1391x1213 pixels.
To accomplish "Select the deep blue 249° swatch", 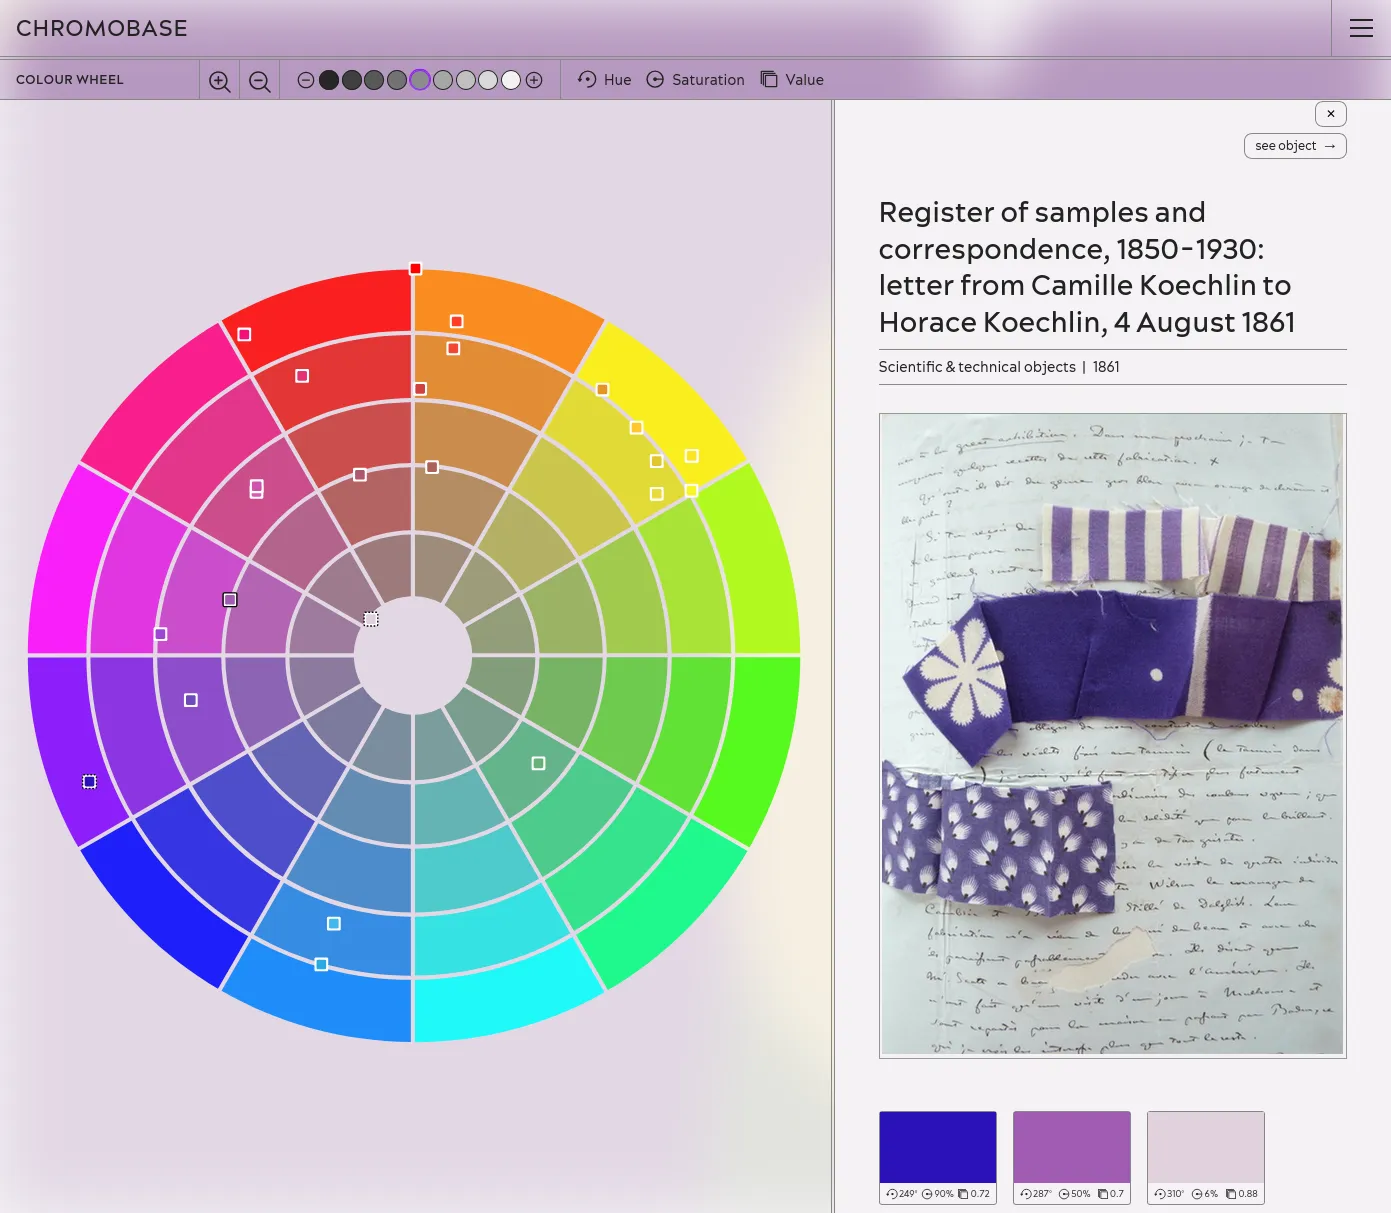I will (937, 1147).
